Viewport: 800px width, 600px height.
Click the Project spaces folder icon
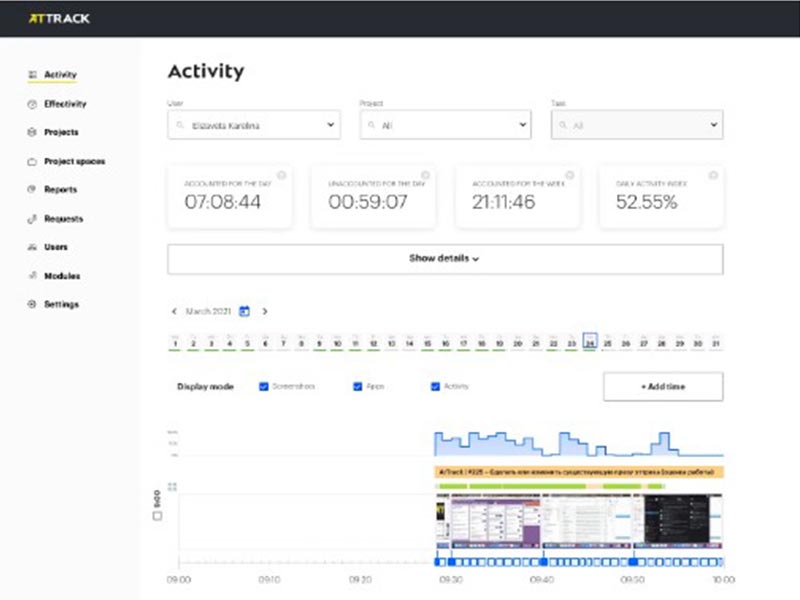pos(33,161)
